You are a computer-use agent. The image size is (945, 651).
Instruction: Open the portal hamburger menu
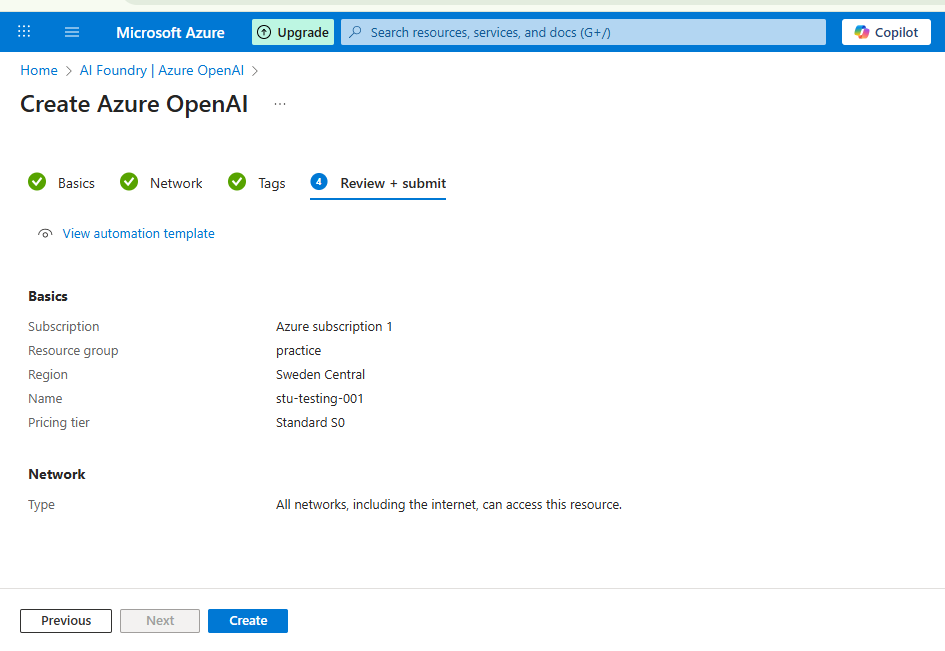click(72, 32)
